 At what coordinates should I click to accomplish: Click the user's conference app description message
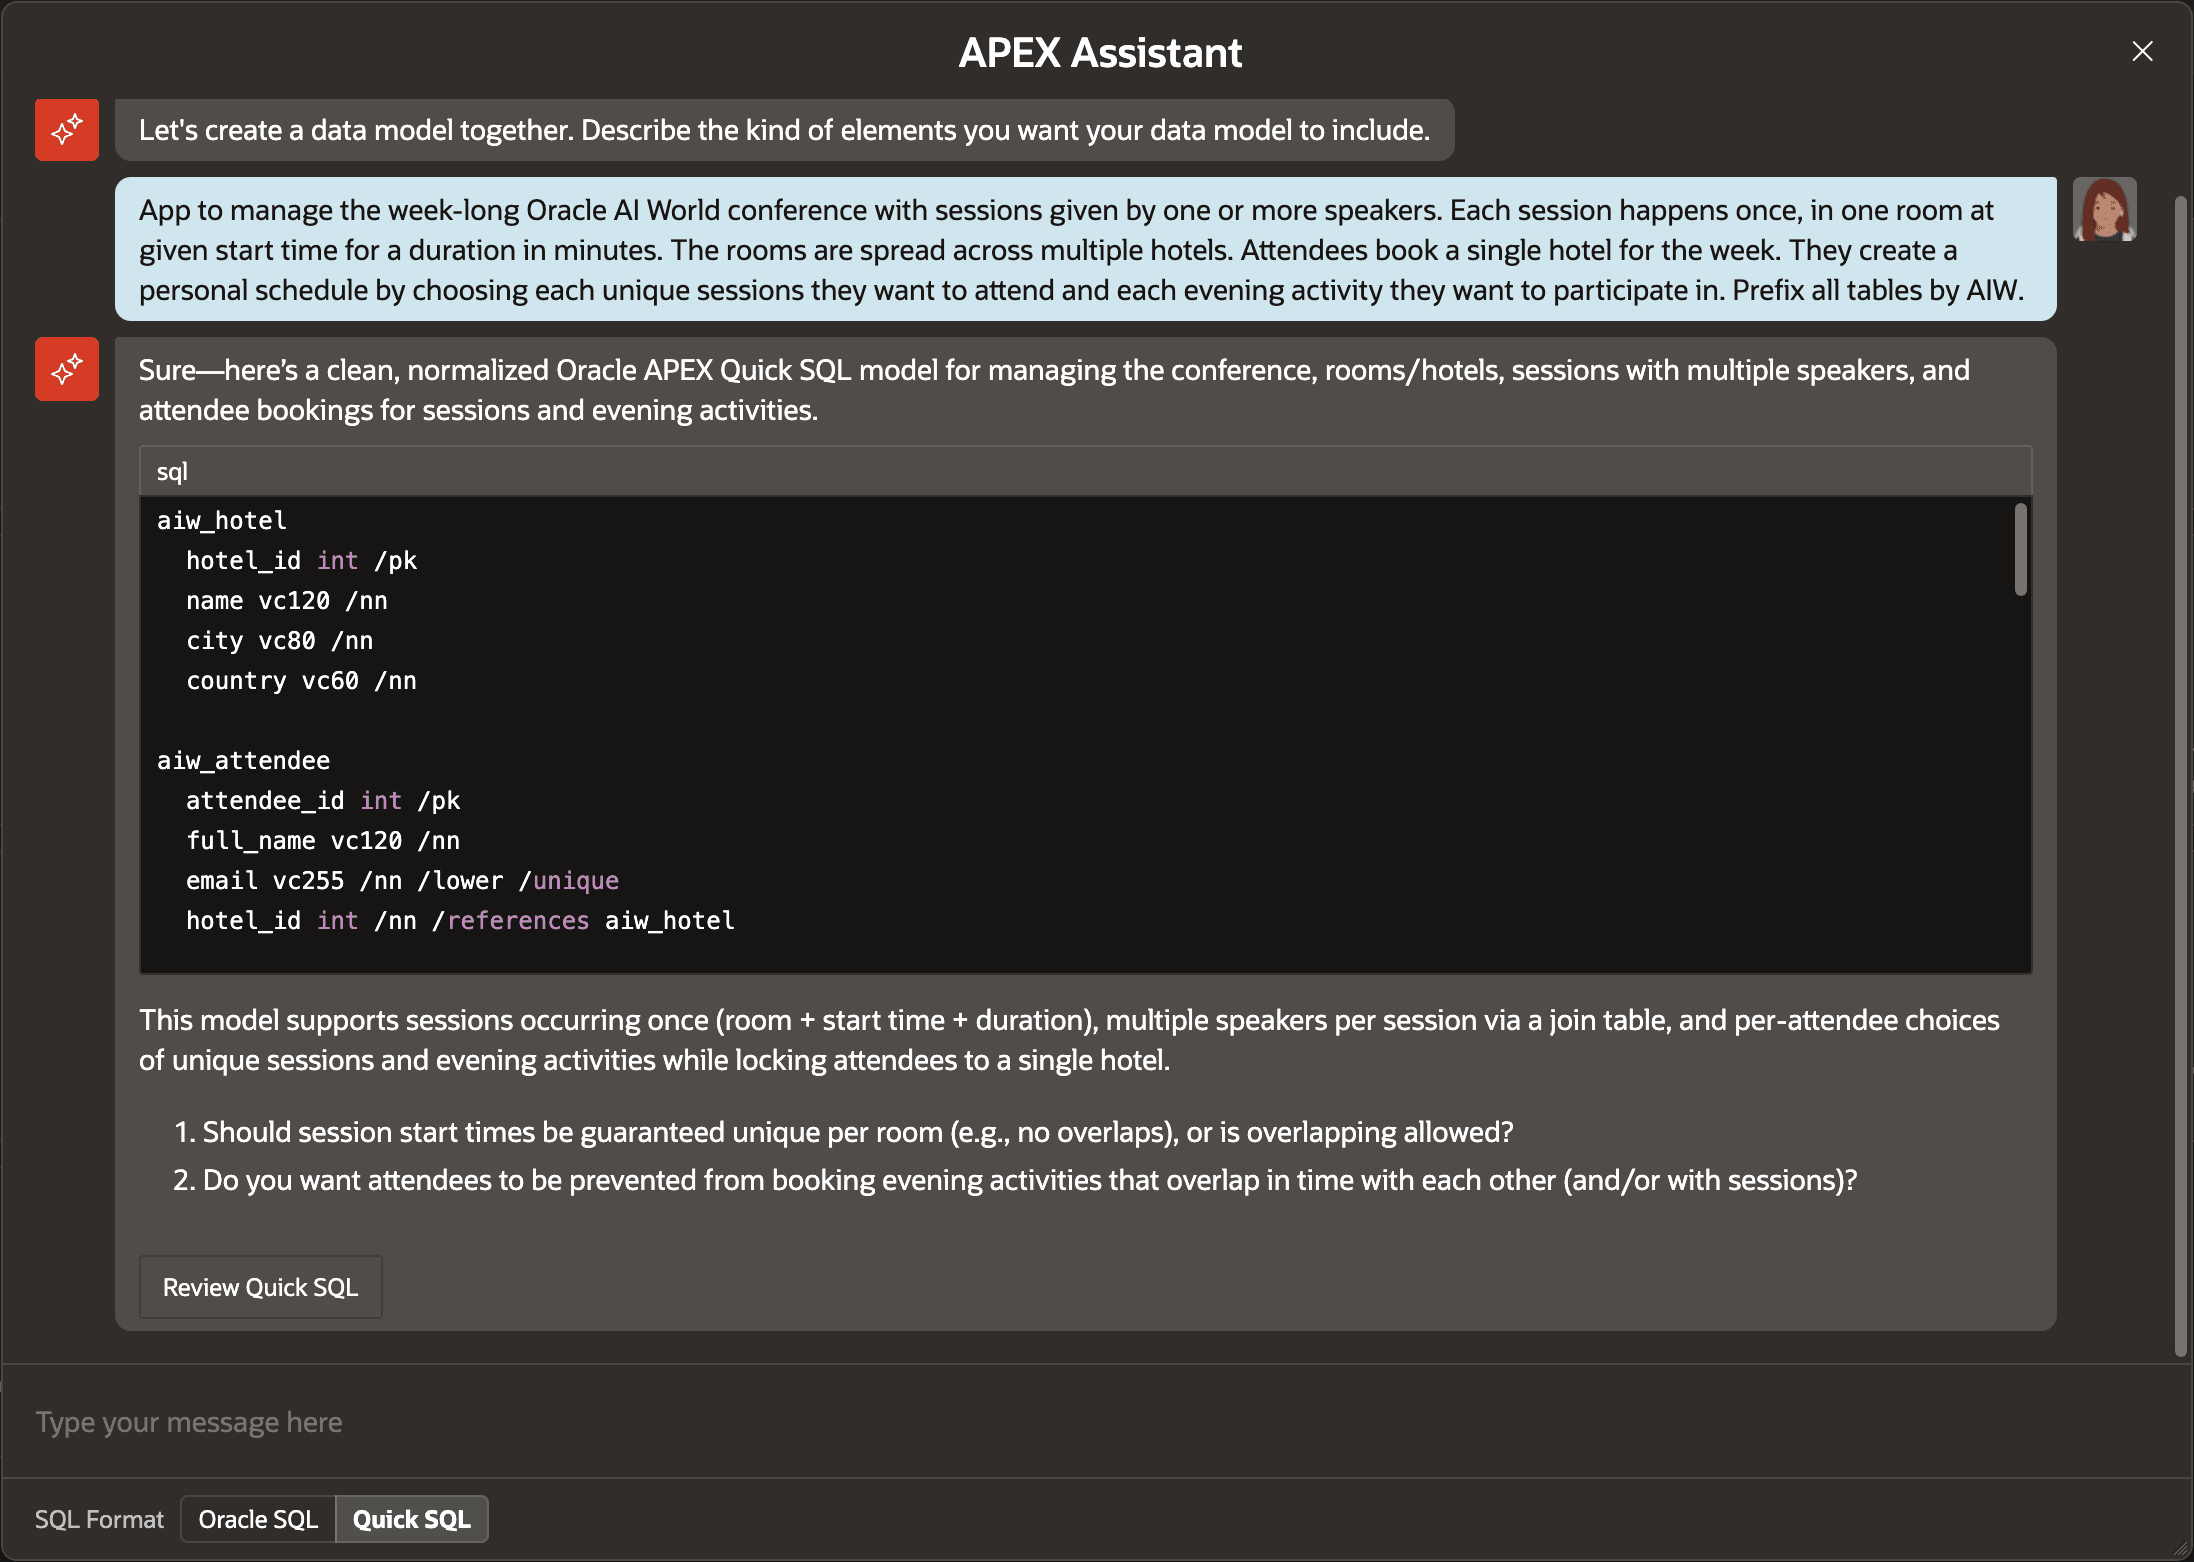point(1086,250)
